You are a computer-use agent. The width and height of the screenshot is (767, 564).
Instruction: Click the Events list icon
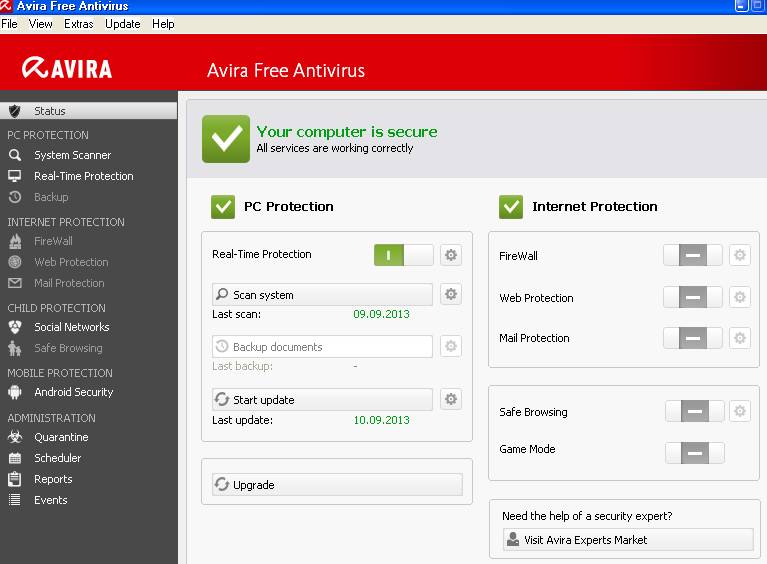[x=15, y=500]
